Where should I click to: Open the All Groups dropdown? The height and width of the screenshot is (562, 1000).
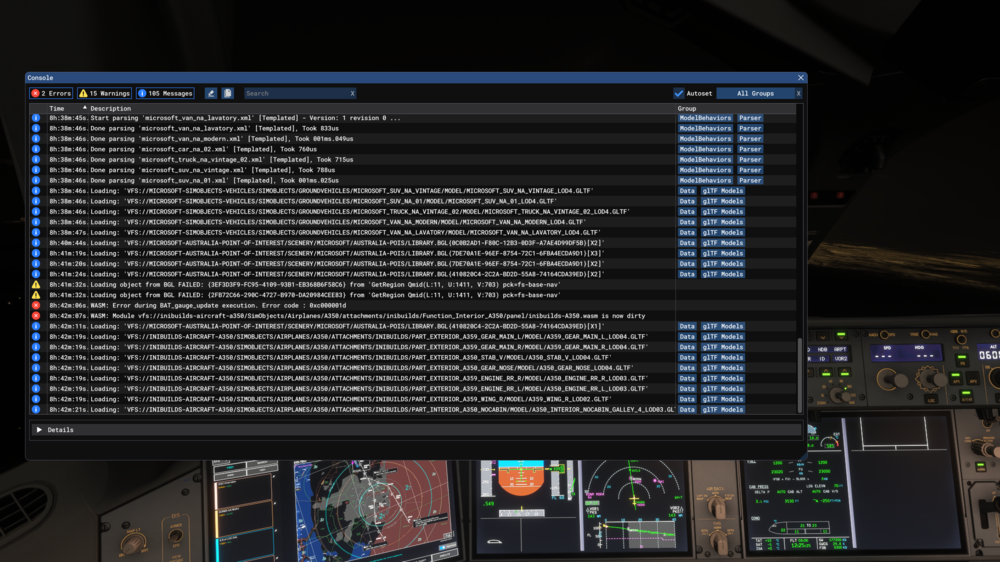pos(755,93)
